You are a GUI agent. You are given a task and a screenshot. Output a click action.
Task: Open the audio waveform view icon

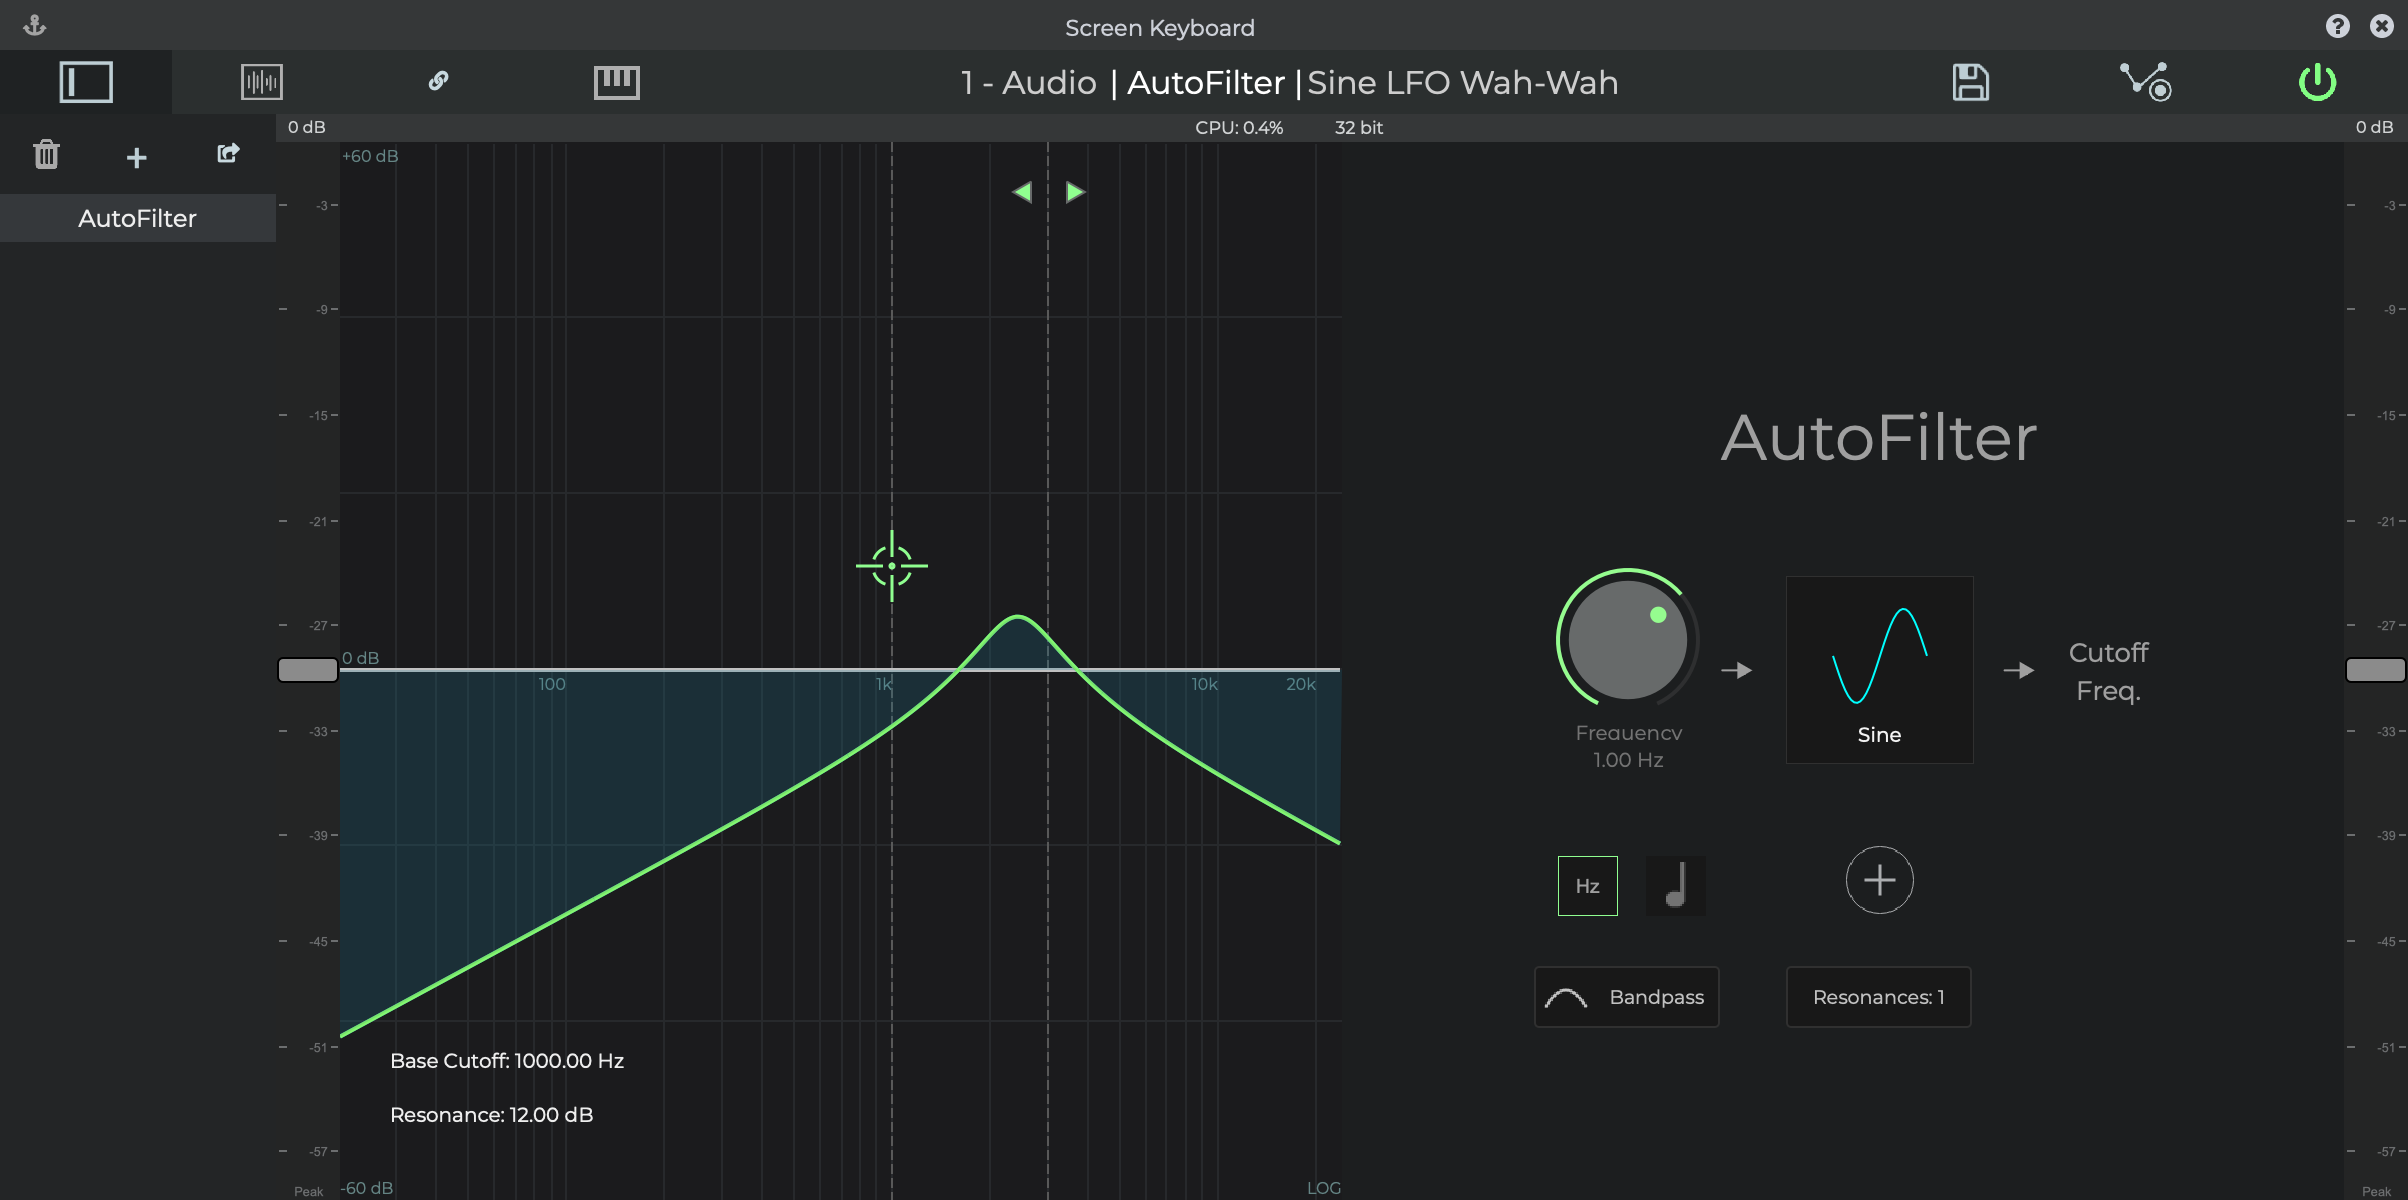pyautogui.click(x=262, y=82)
